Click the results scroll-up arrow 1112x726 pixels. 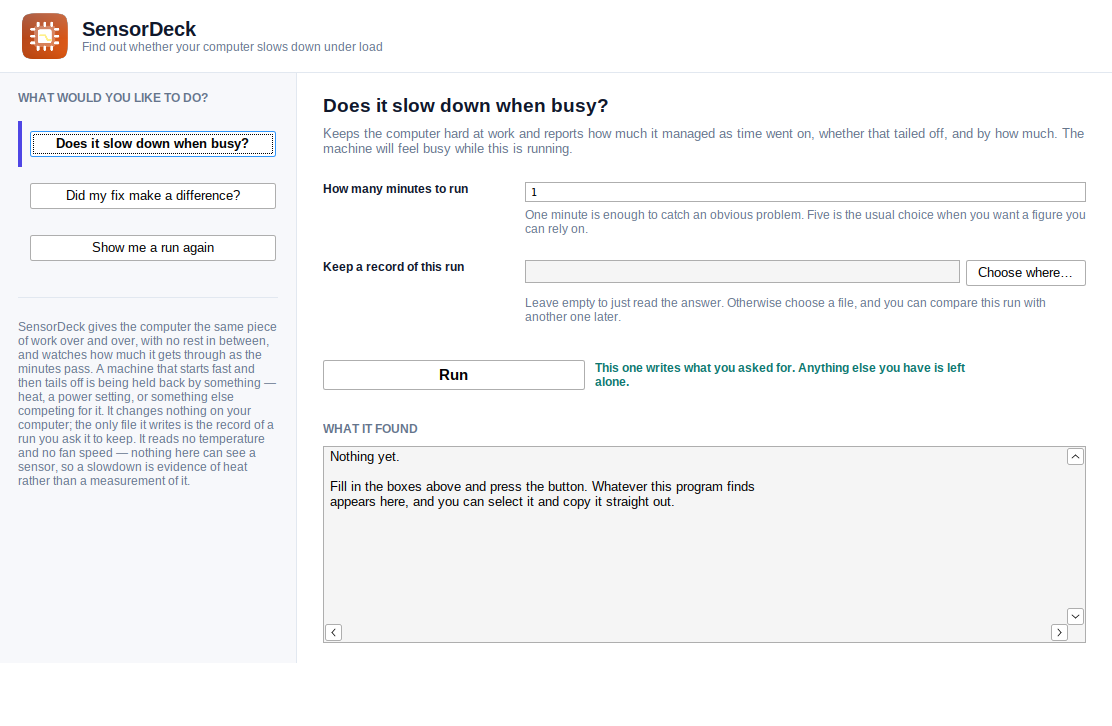tap(1075, 457)
